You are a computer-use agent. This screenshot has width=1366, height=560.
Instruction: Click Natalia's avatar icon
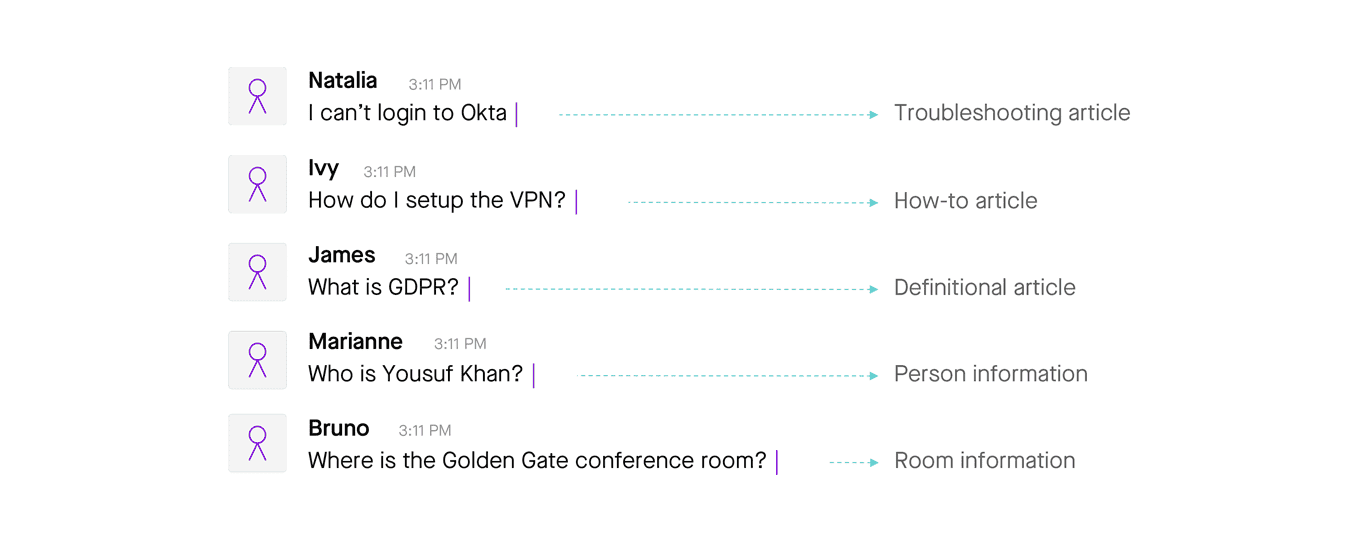(257, 97)
